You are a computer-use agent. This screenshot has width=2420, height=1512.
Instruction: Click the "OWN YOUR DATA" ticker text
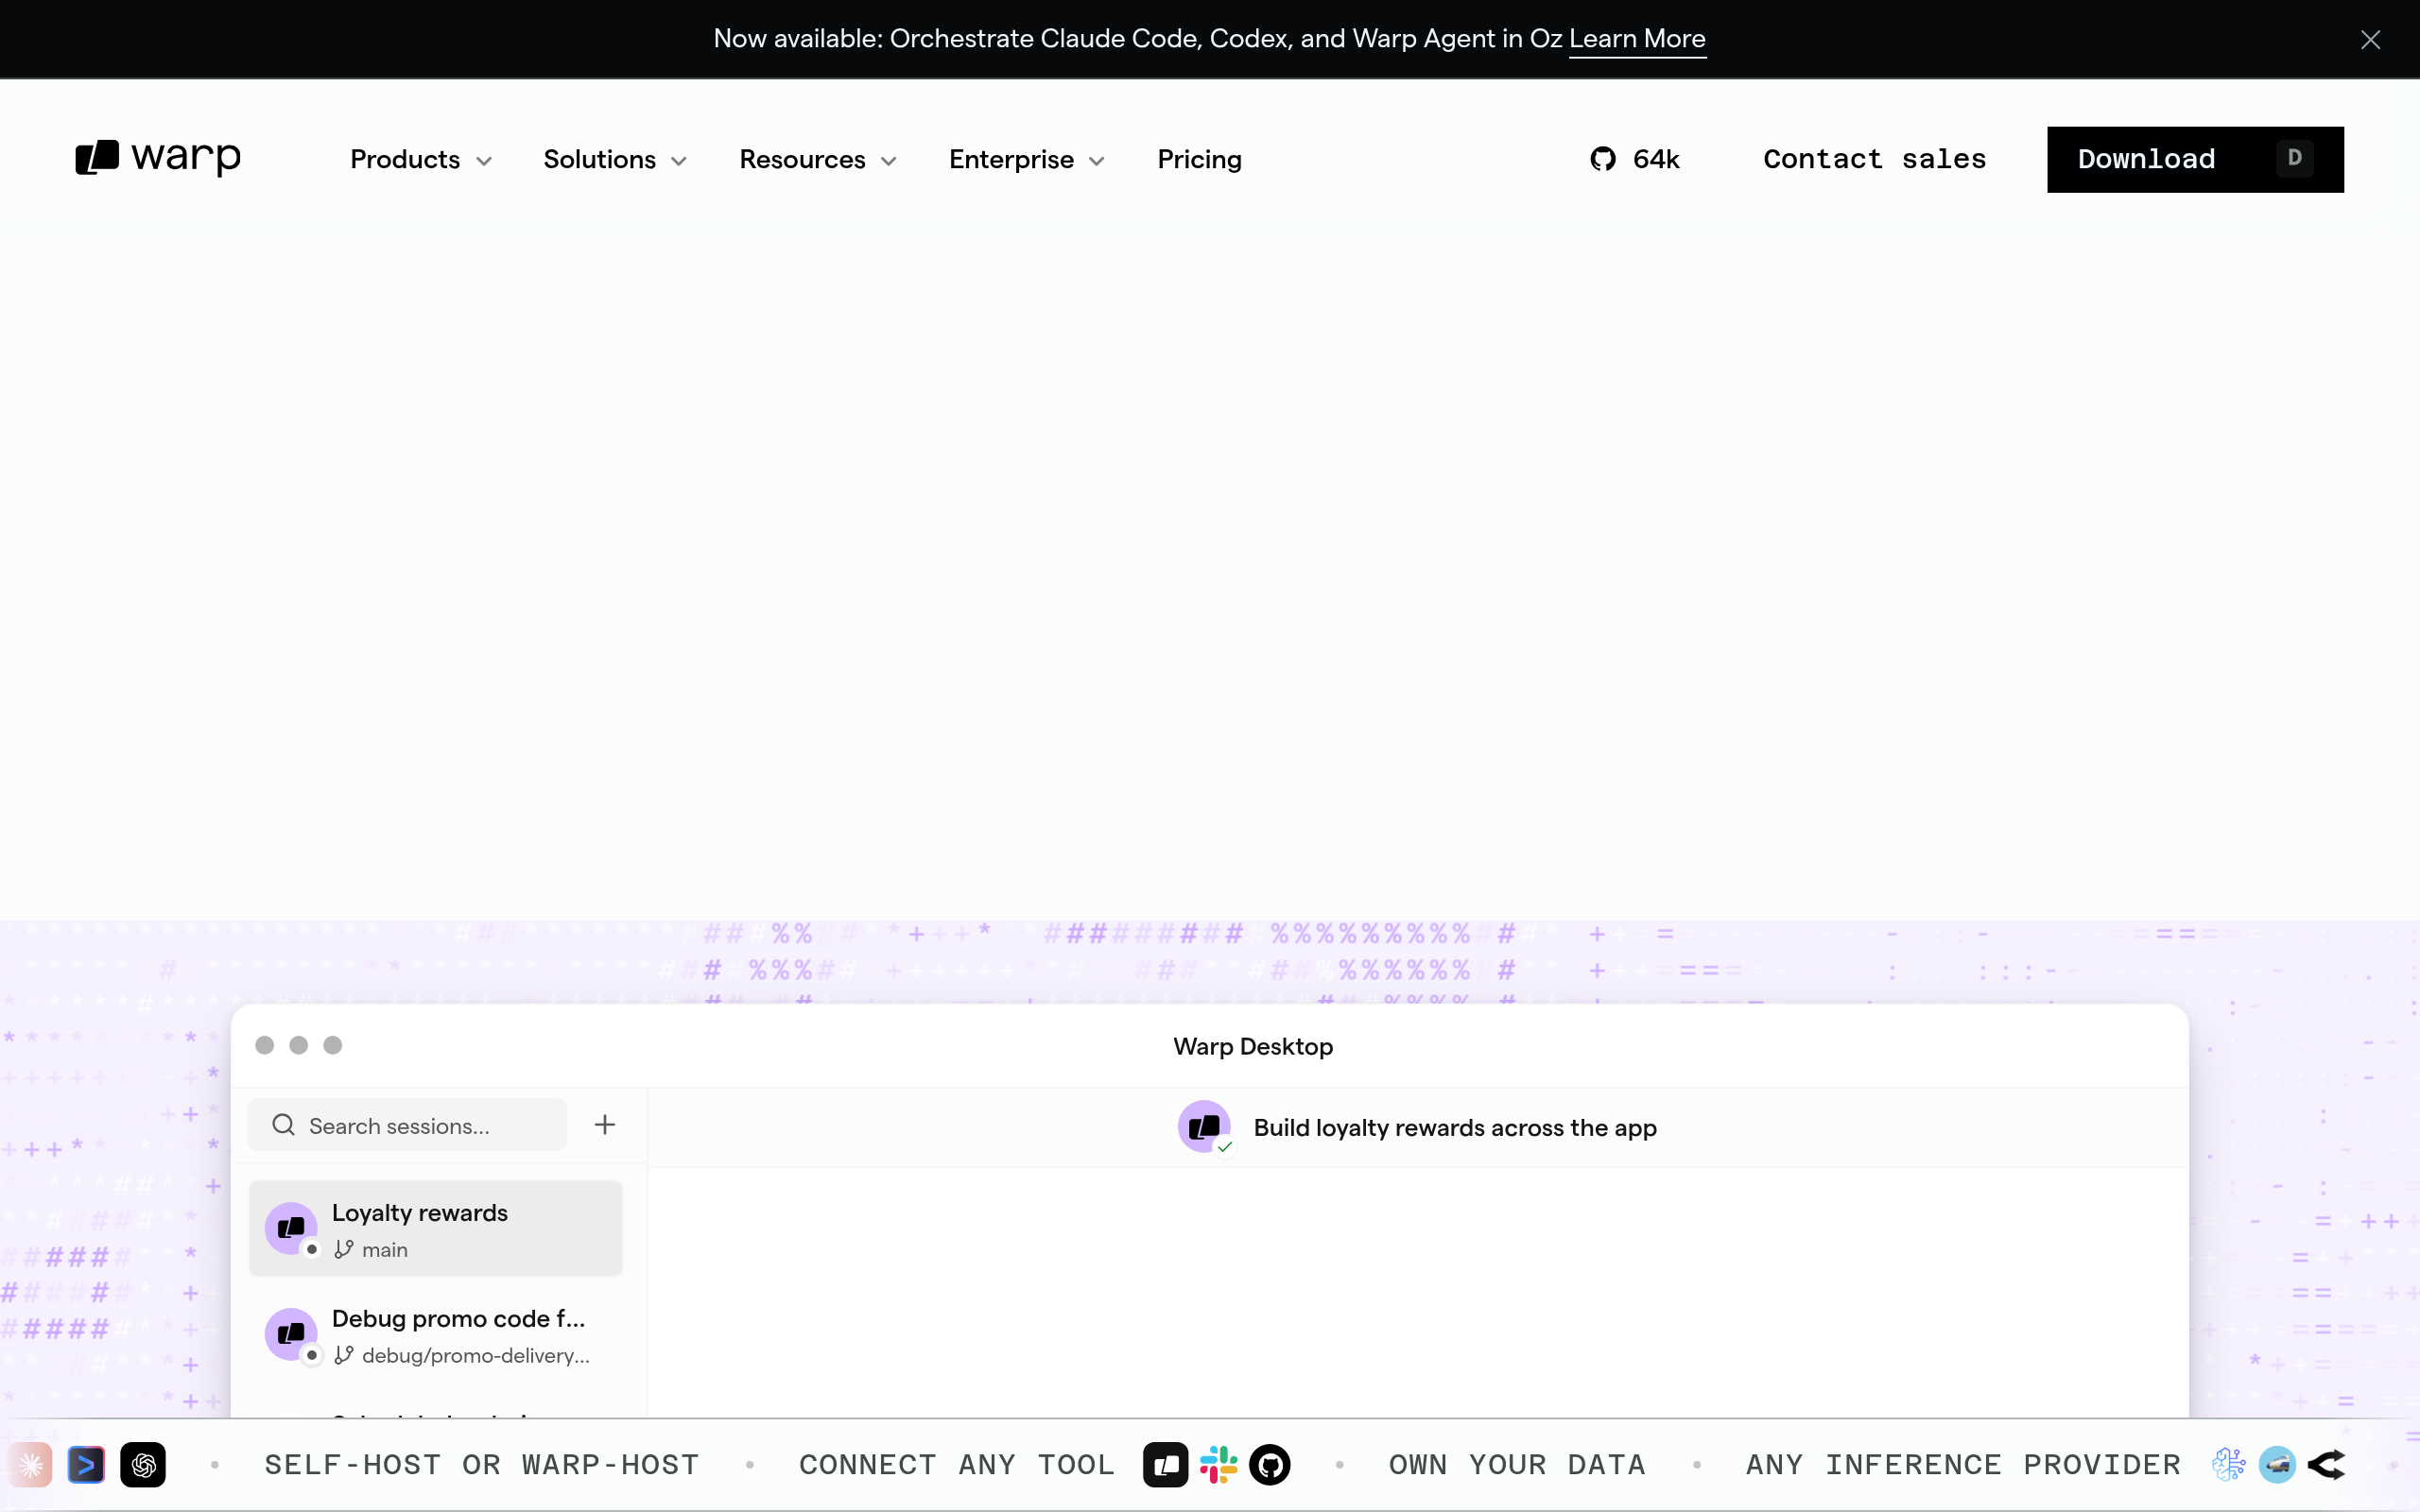pos(1517,1465)
